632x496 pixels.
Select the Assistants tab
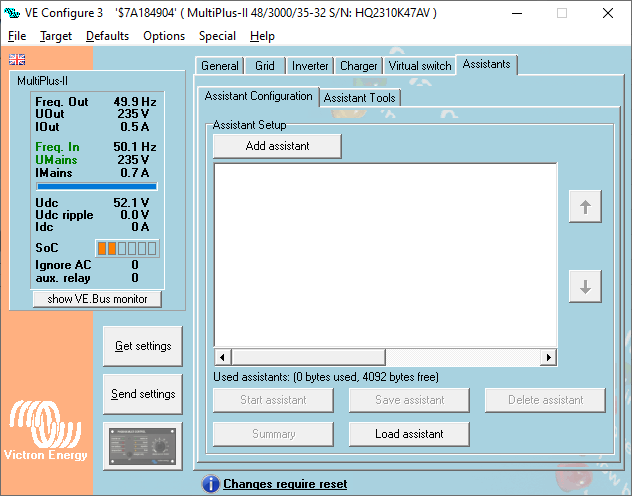pos(486,64)
